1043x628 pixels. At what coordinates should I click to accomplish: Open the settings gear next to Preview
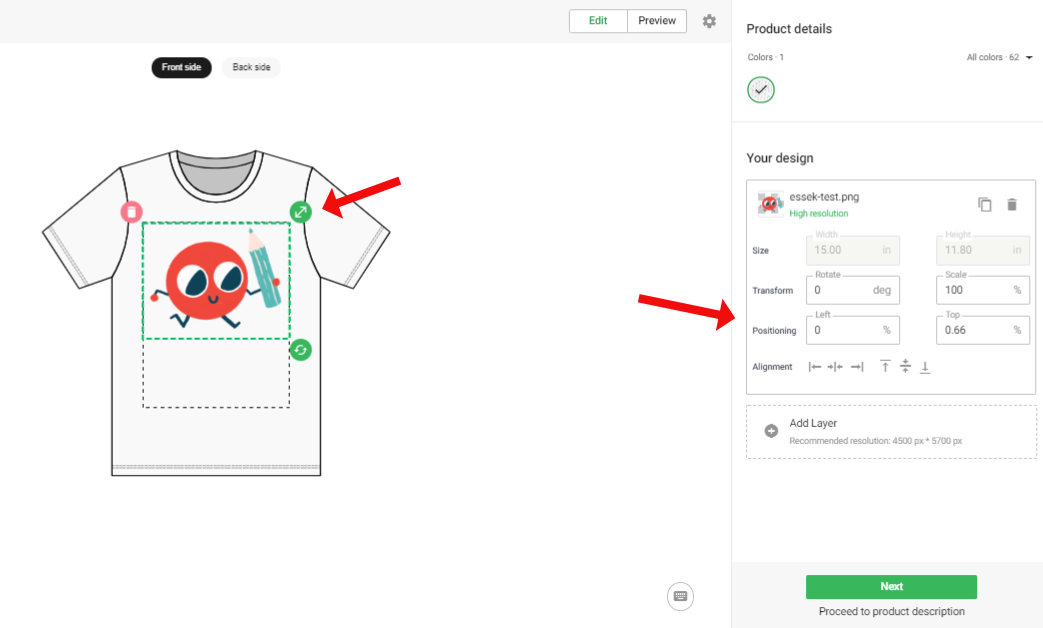(x=709, y=21)
